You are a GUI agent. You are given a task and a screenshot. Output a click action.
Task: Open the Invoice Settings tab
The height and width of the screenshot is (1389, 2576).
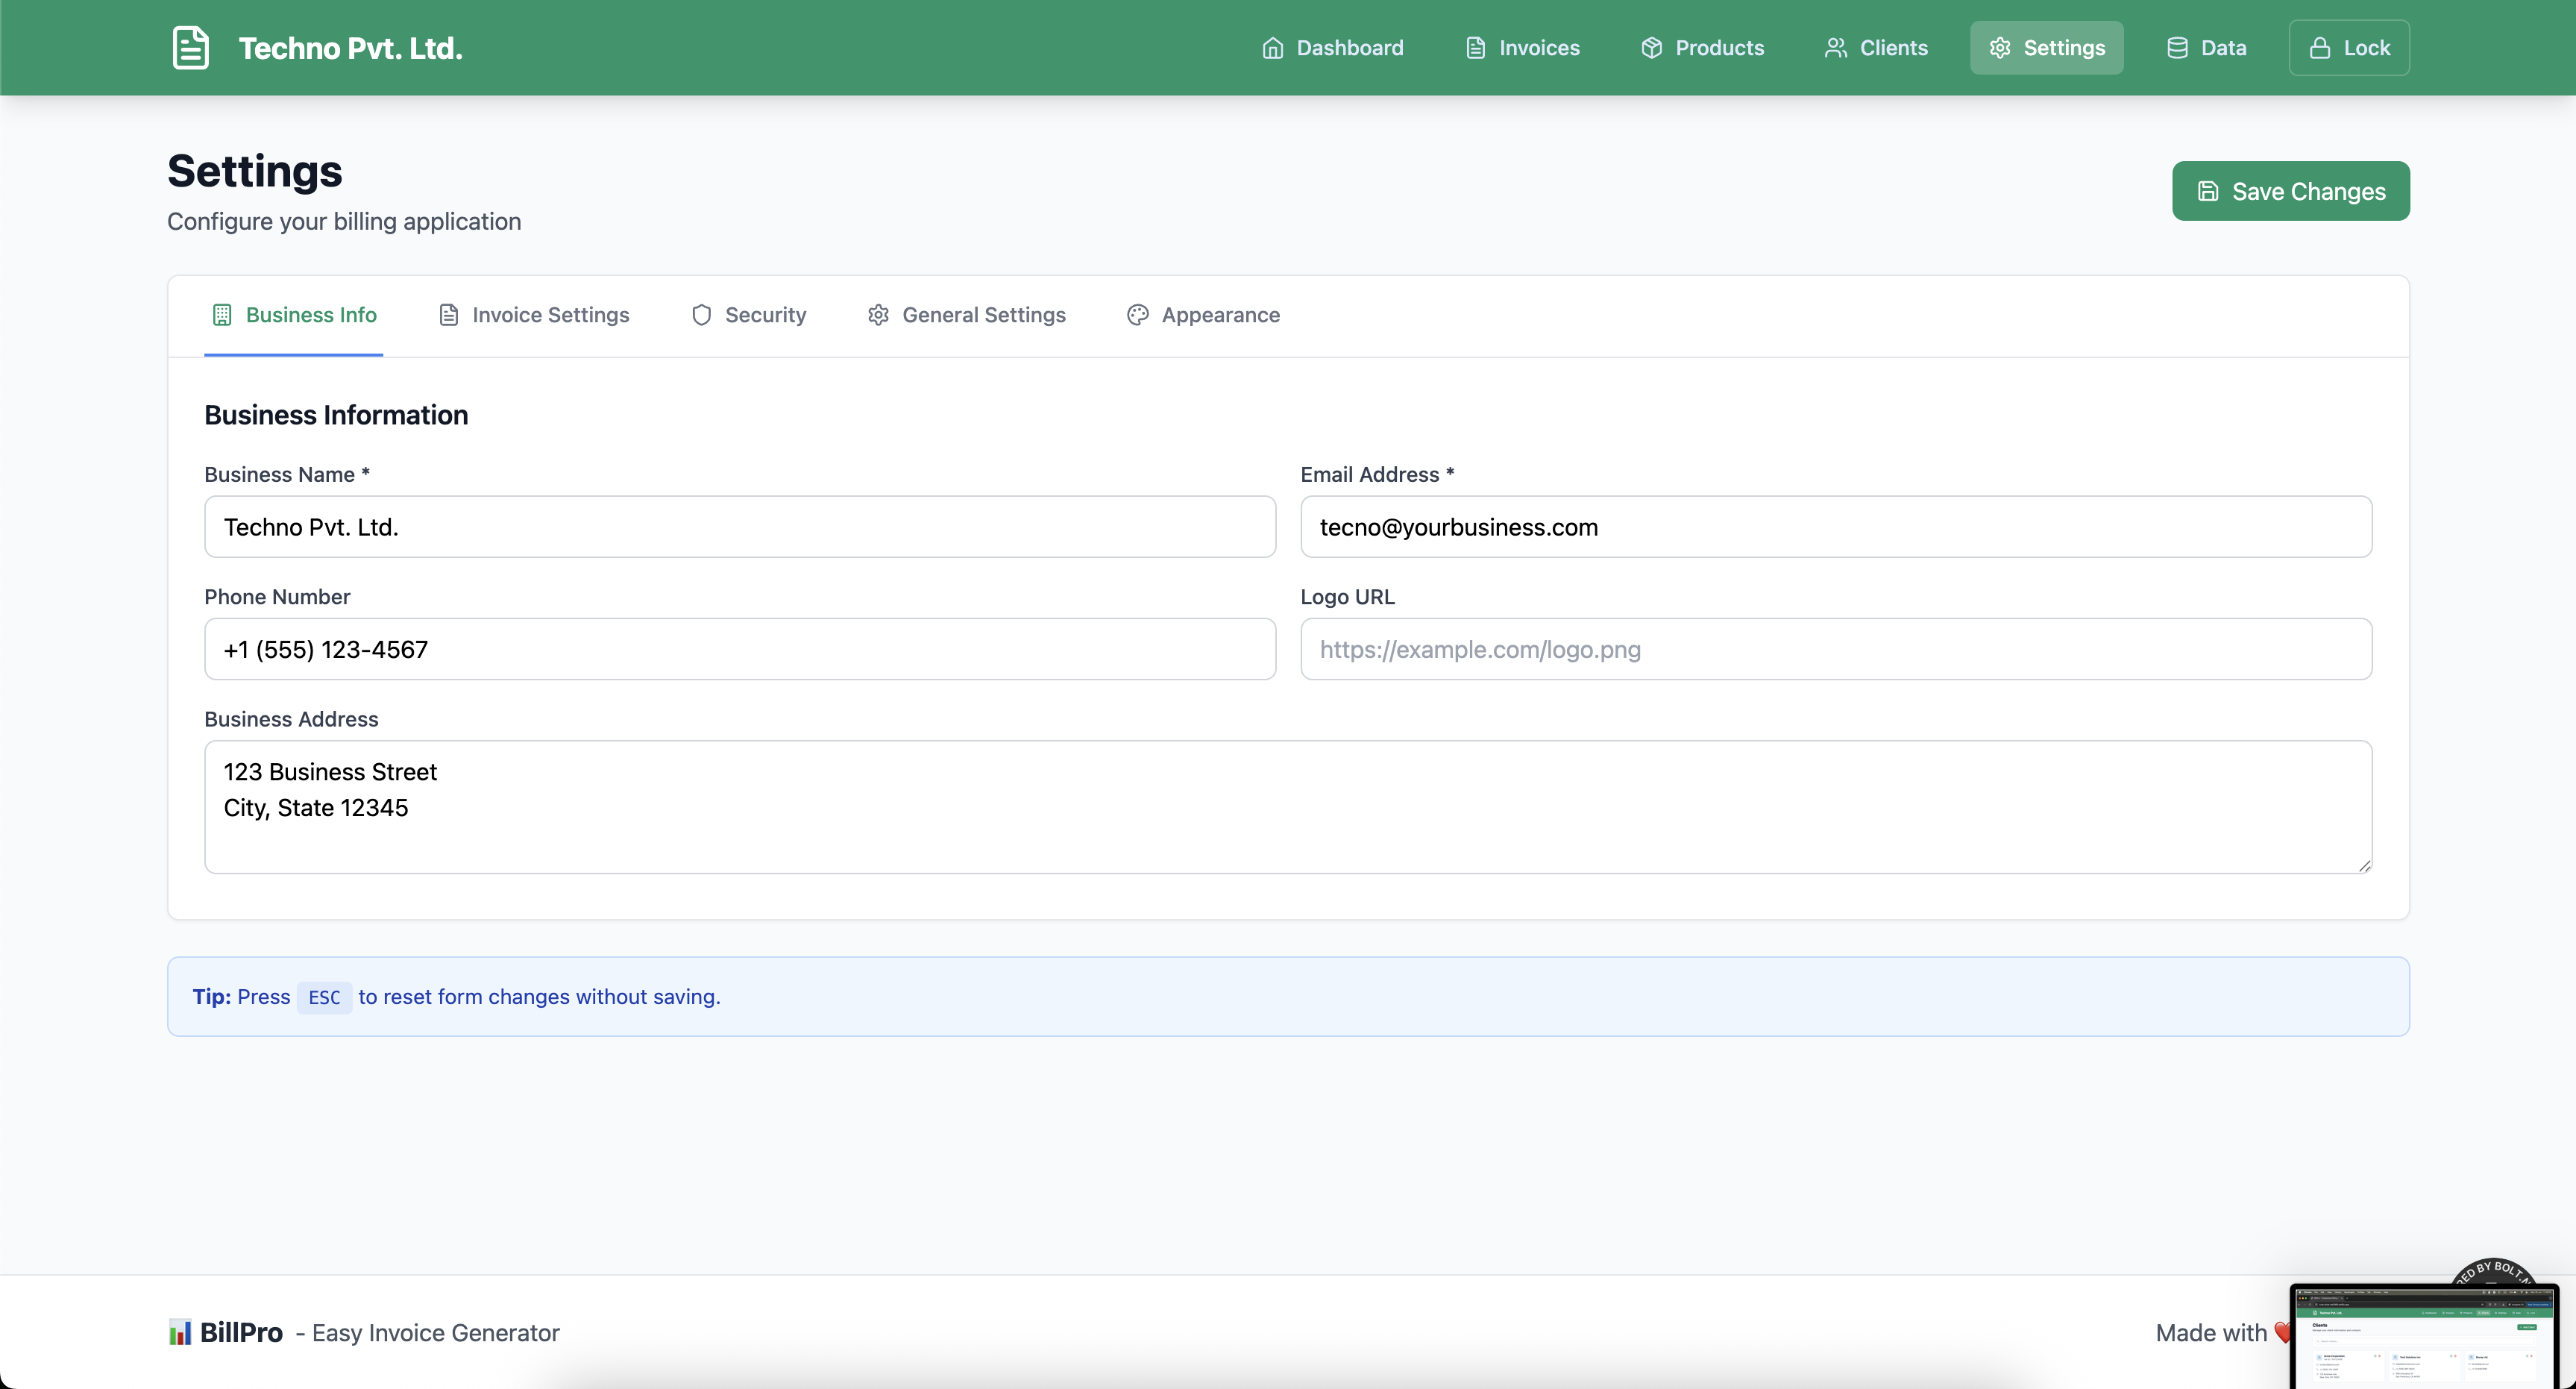coord(534,315)
